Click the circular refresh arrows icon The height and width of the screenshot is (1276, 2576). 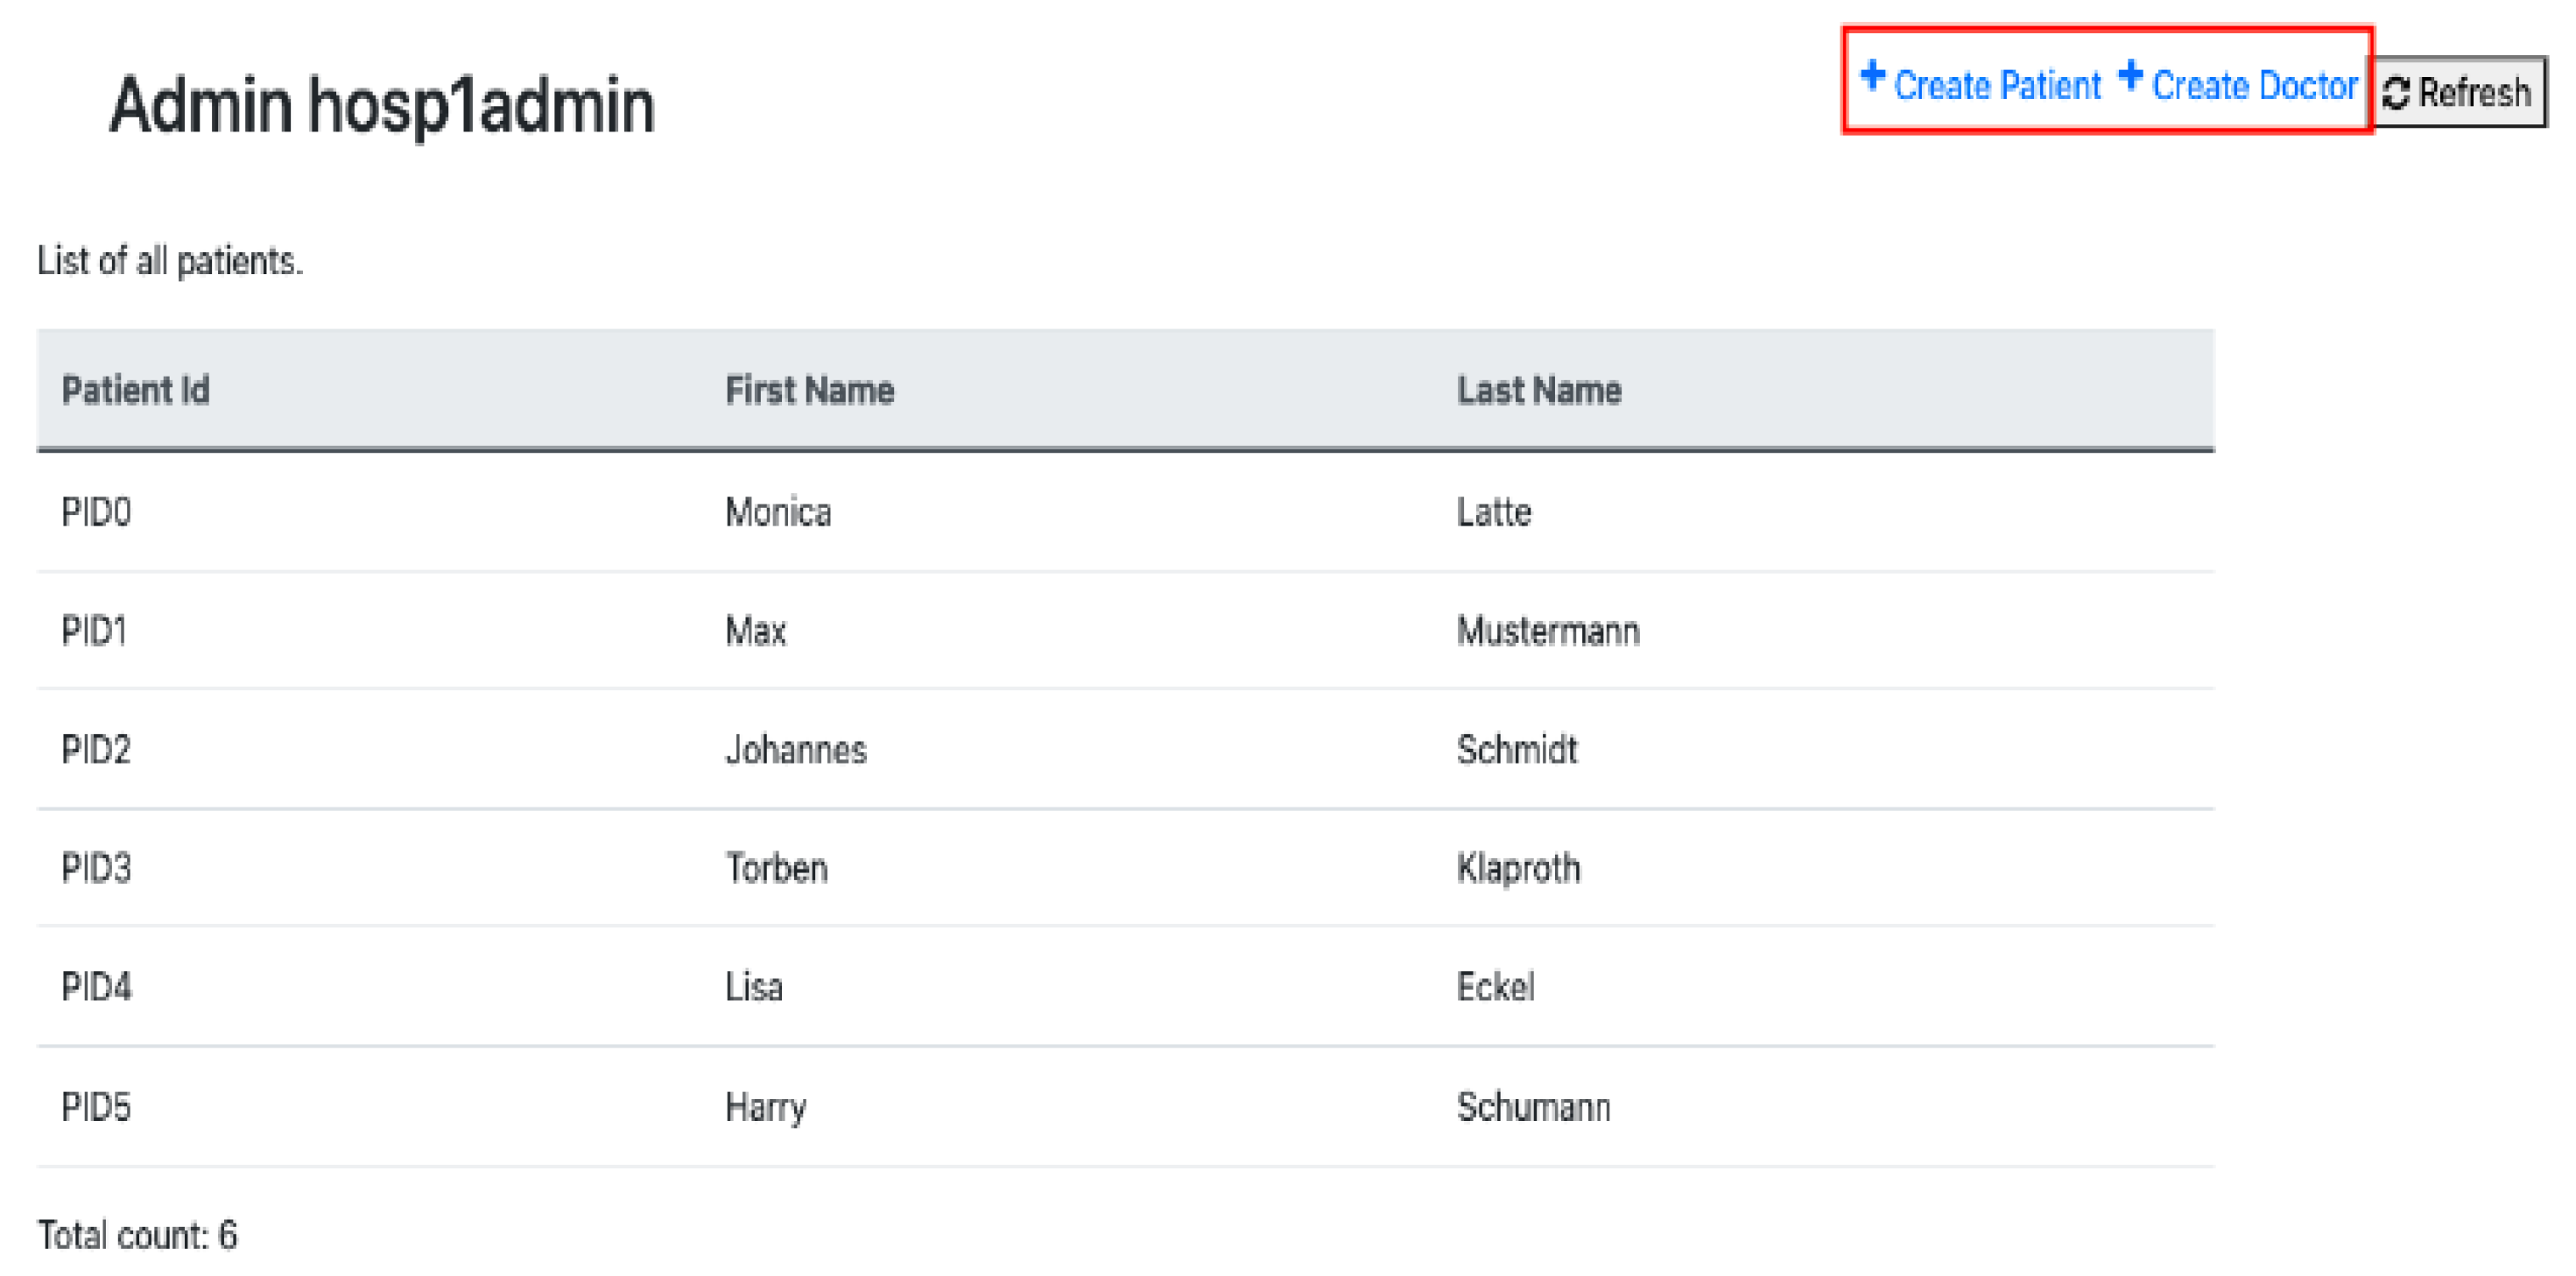(x=2396, y=93)
